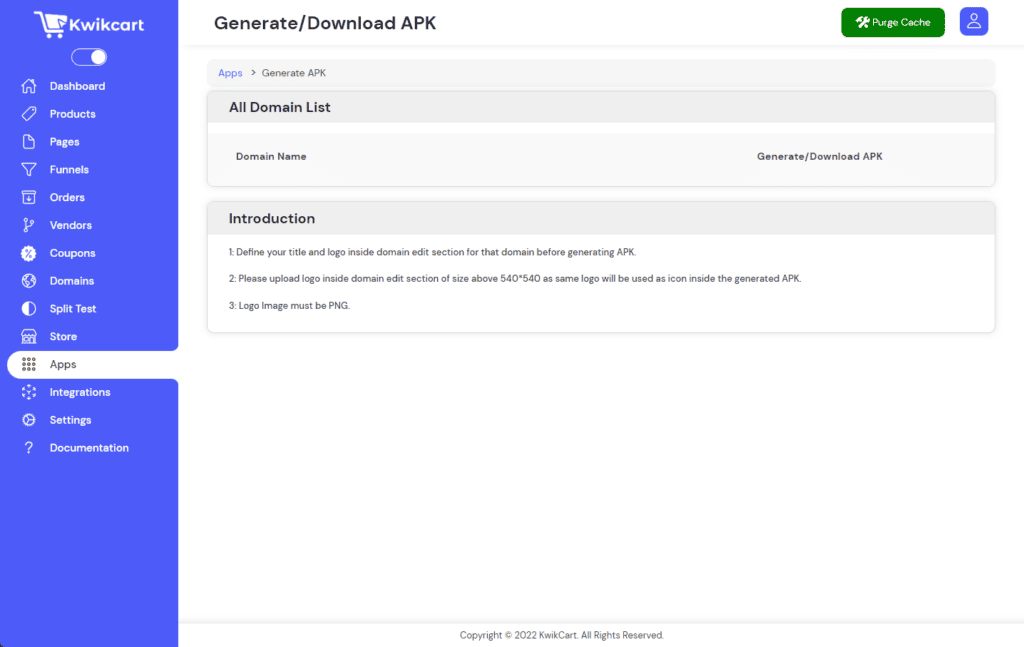The height and width of the screenshot is (647, 1024).
Task: Click the green Purge Cache button
Action: tap(893, 22)
